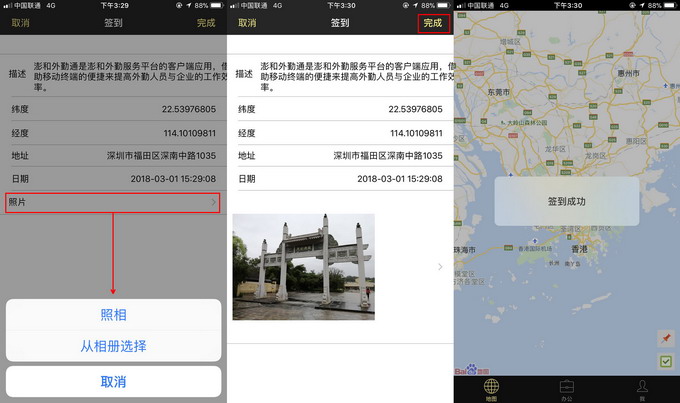Expand the red-outlined 照片 row
This screenshot has height=403, width=680.
click(x=113, y=203)
